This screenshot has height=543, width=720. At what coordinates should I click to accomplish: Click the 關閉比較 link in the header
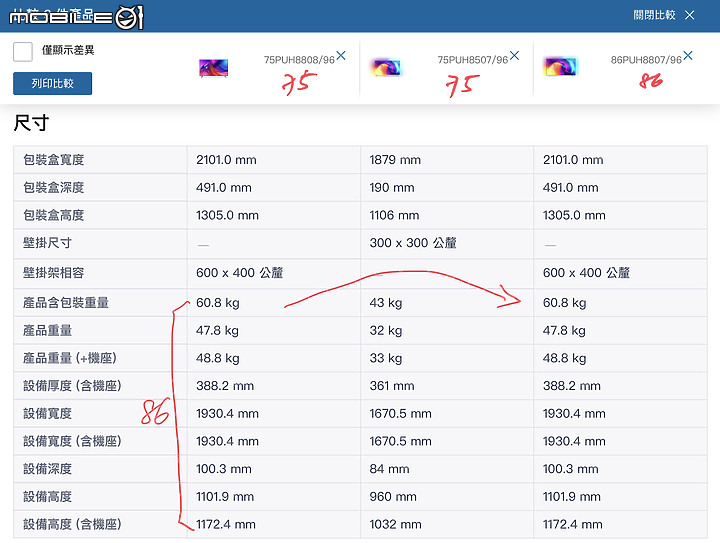[654, 15]
